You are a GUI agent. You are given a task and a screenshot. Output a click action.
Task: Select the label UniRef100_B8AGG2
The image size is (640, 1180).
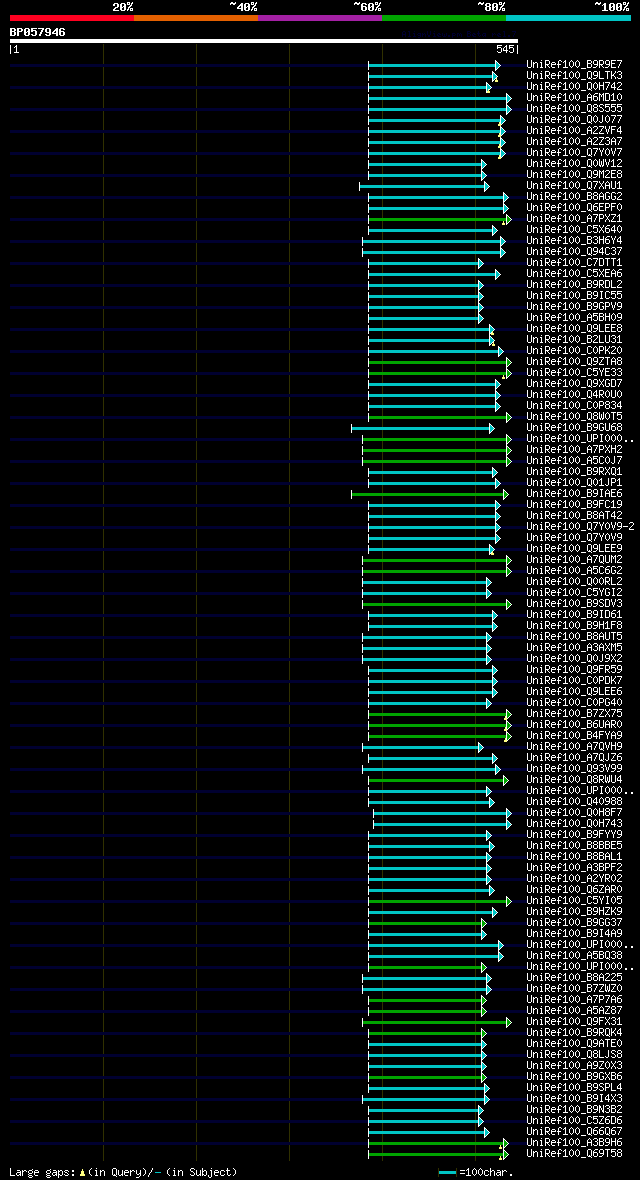(x=574, y=196)
